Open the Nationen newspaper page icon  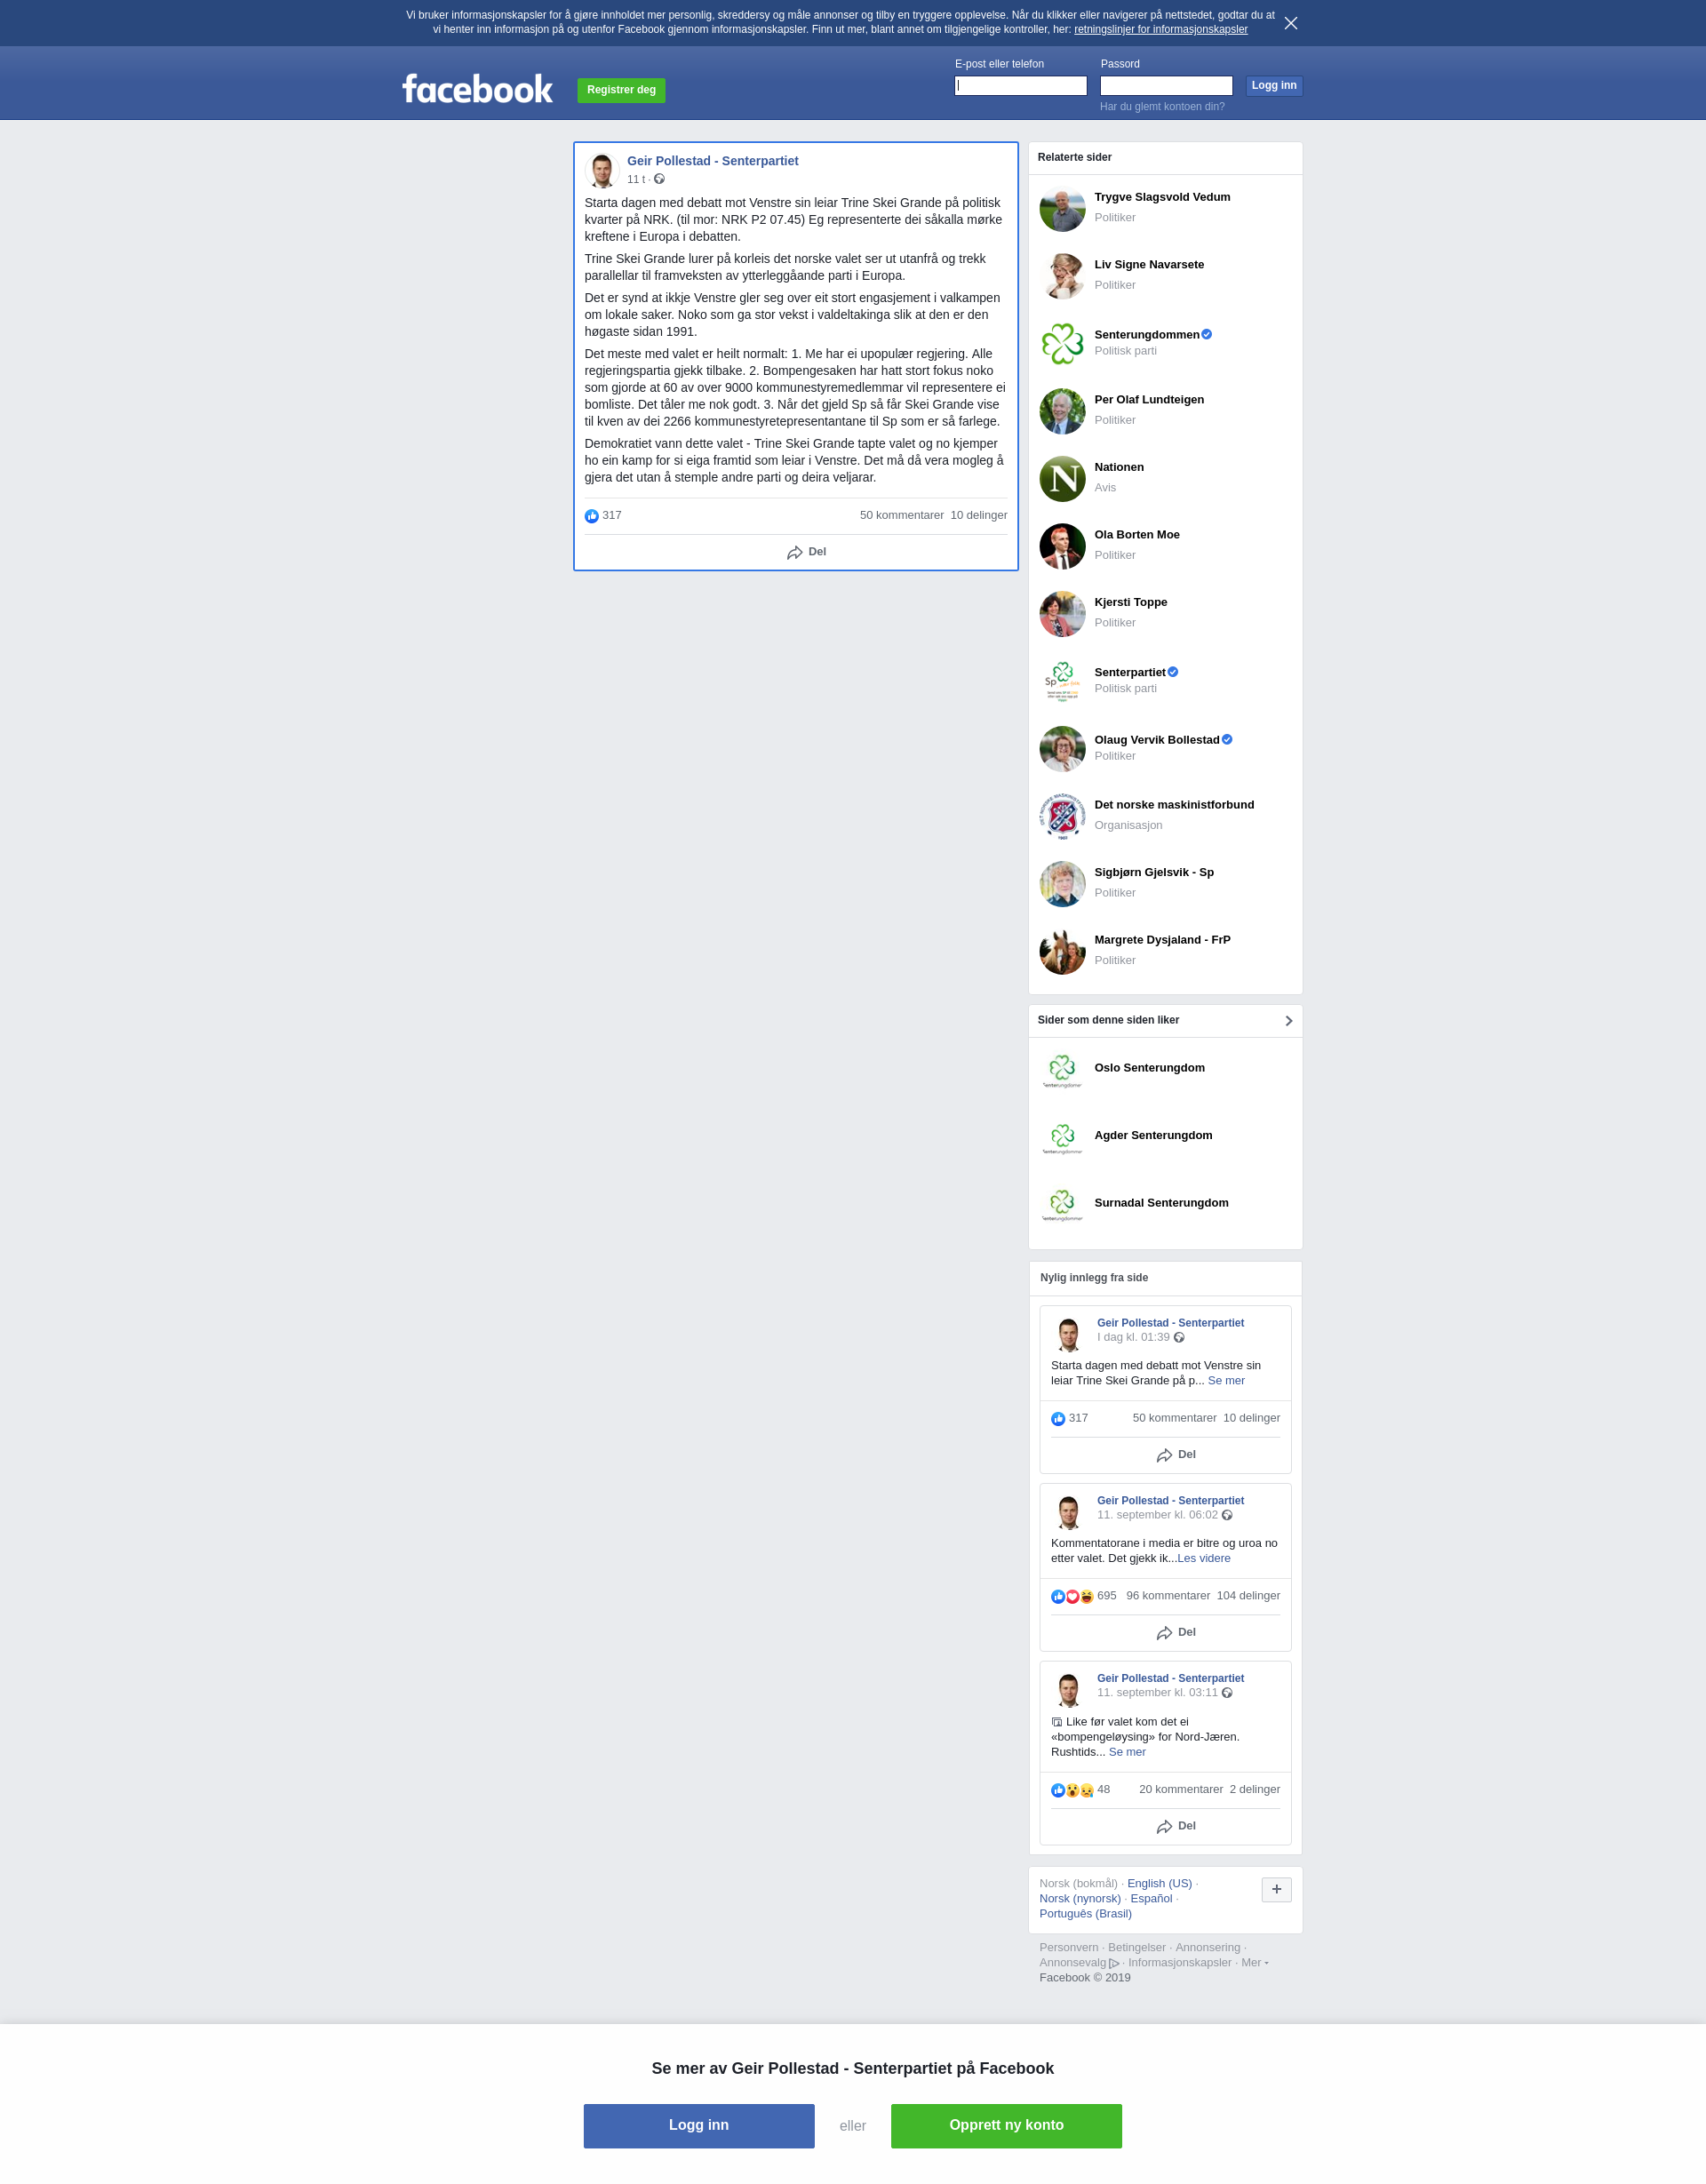pyautogui.click(x=1062, y=479)
